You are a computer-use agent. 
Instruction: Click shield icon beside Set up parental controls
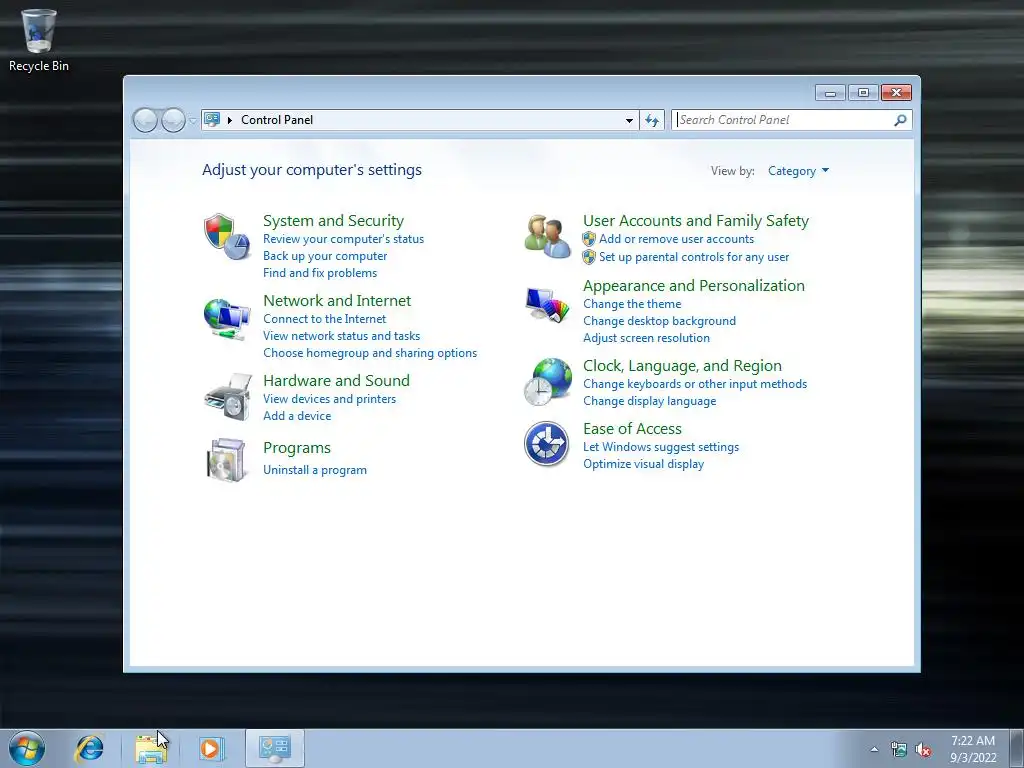(x=589, y=257)
